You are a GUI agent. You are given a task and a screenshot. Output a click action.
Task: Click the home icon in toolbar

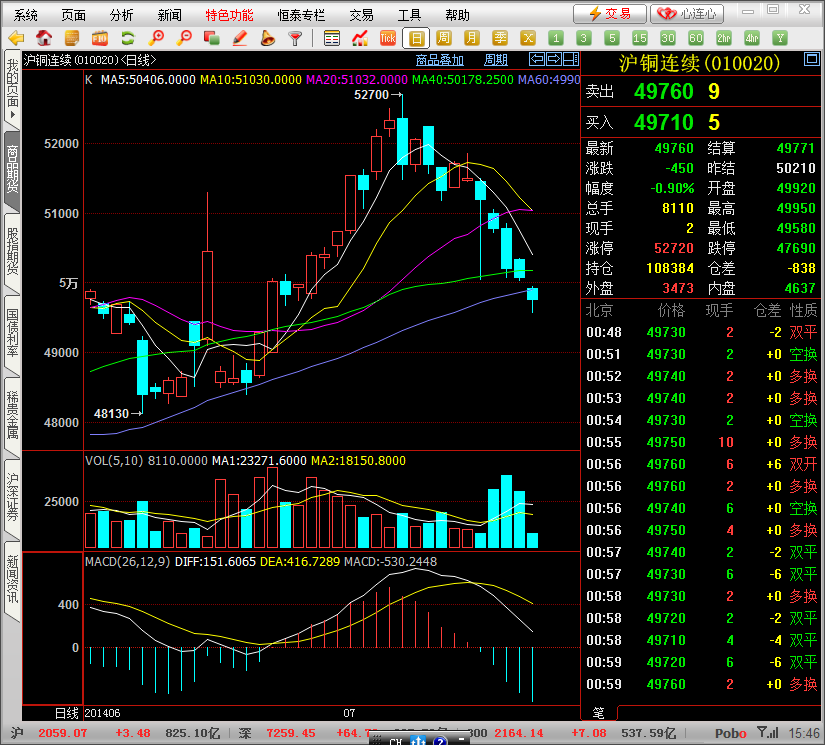click(x=45, y=38)
